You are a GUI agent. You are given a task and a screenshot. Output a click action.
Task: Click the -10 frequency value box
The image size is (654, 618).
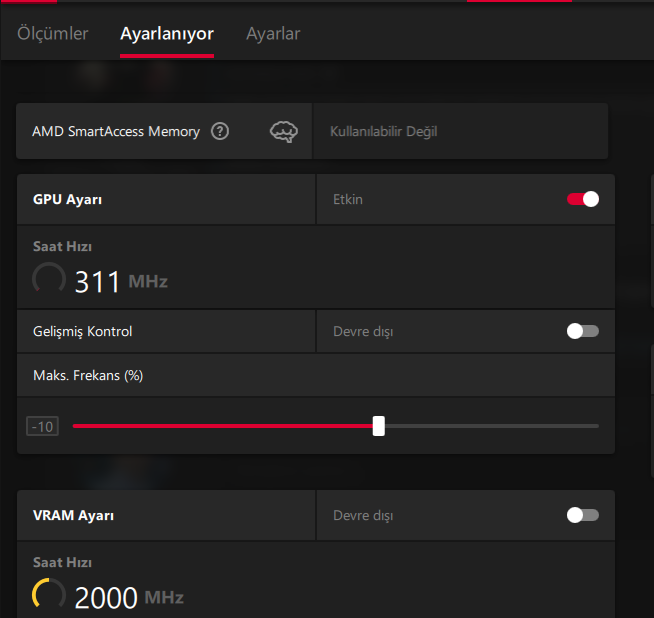[43, 427]
